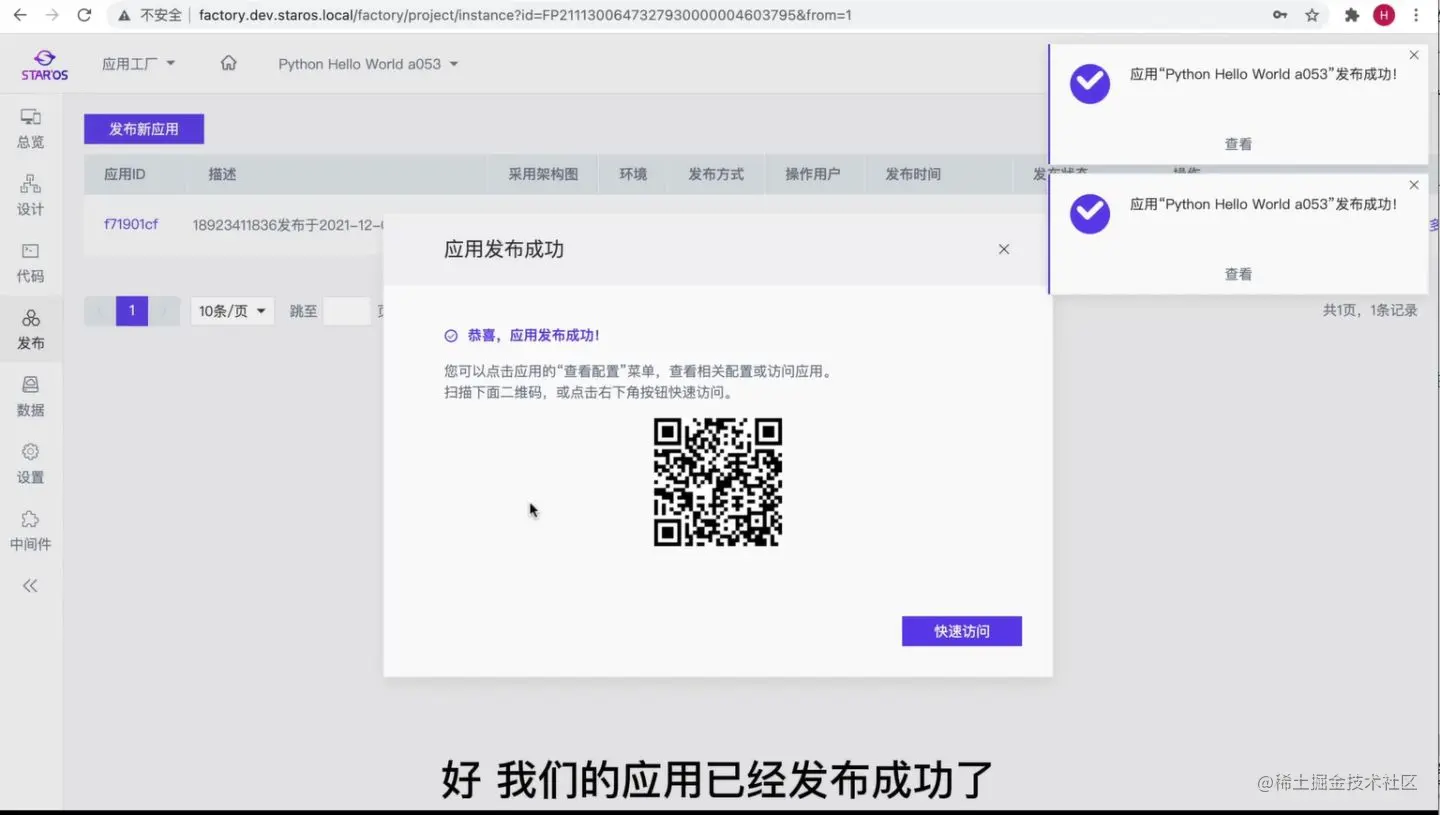This screenshot has height=815, width=1440.
Task: Open the 10条/页 page size dropdown
Action: (x=233, y=311)
